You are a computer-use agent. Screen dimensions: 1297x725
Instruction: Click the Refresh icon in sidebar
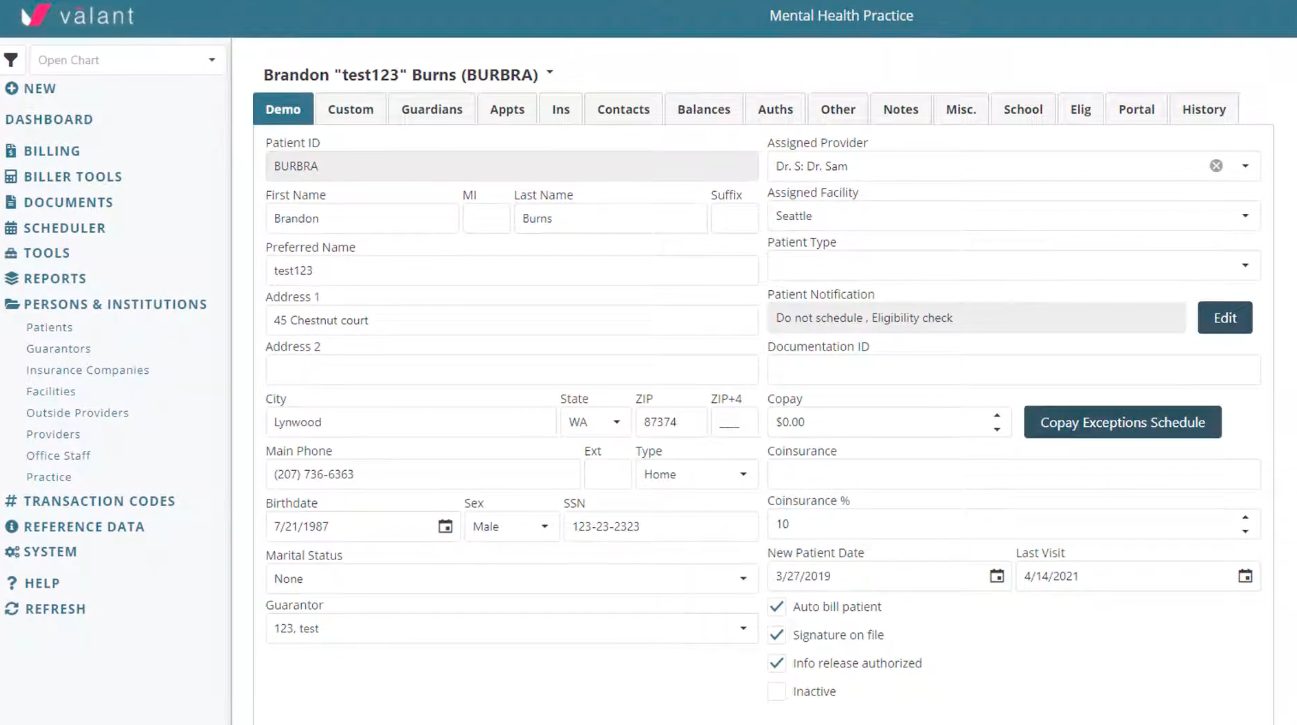pos(12,609)
